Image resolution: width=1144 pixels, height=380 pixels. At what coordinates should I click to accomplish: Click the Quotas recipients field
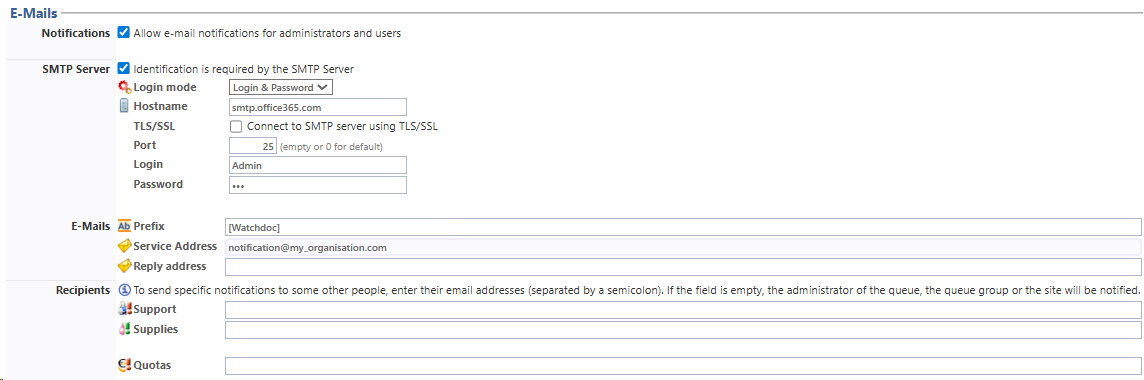coord(683,365)
